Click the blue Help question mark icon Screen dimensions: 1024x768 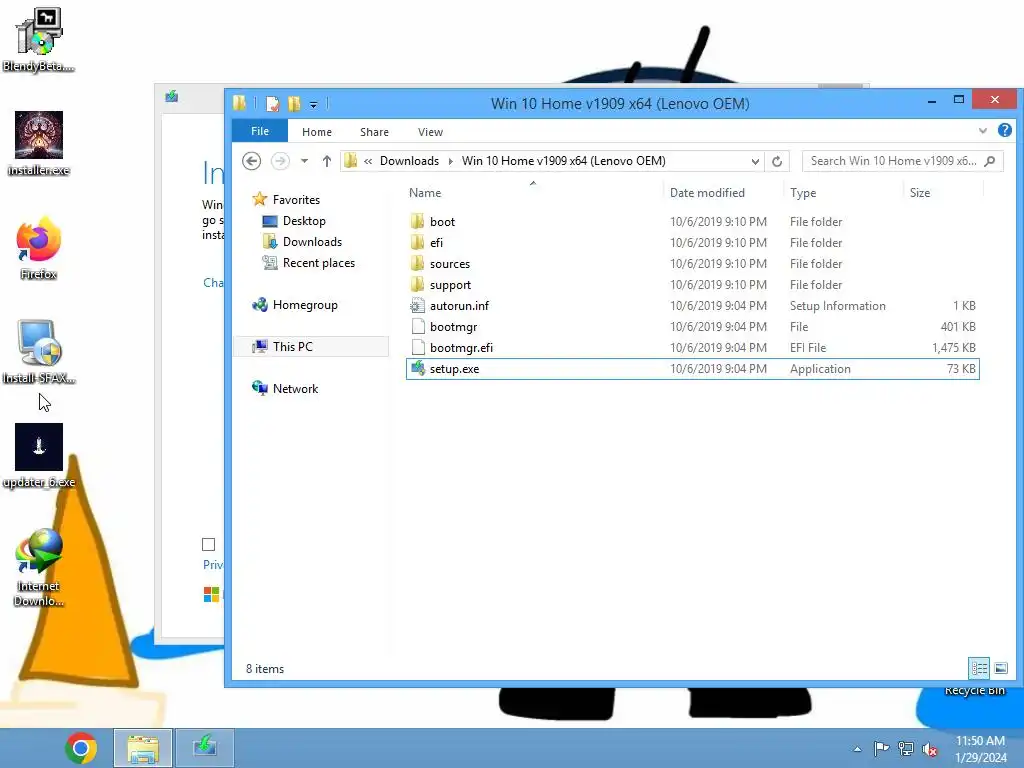[x=1005, y=131]
